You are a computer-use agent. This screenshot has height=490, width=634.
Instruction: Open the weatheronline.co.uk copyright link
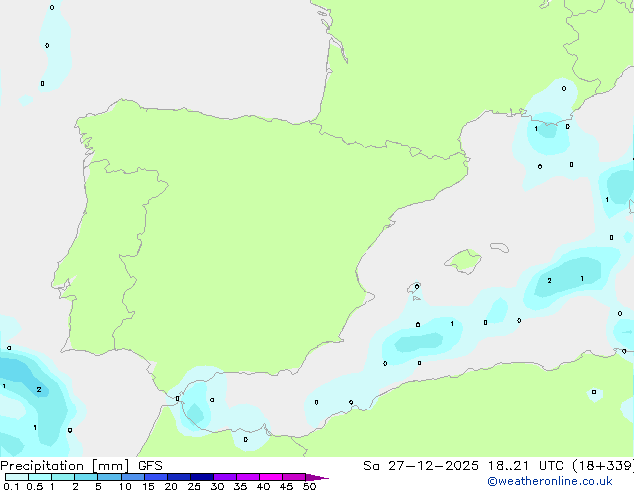click(x=549, y=482)
